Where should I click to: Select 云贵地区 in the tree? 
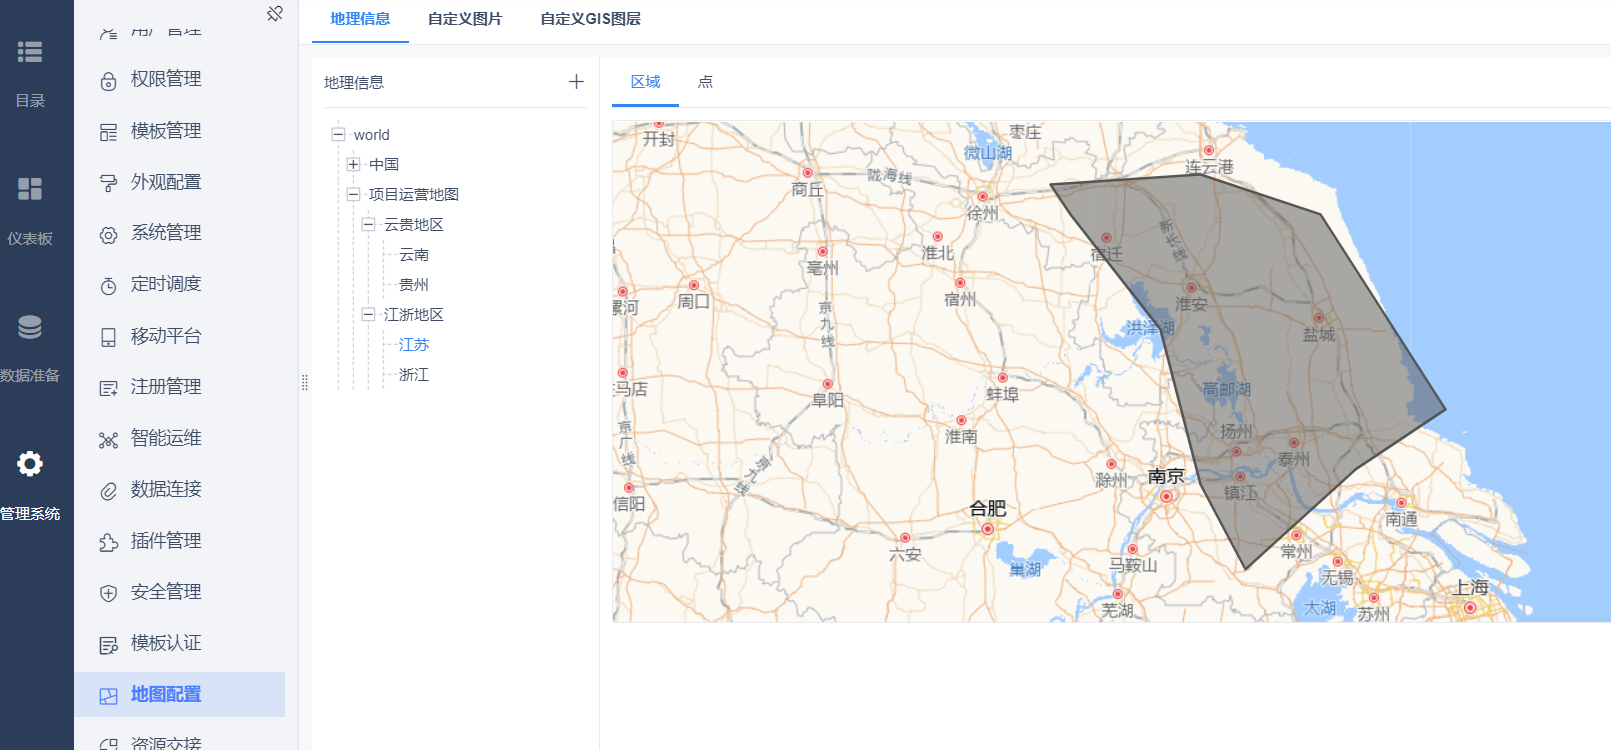click(414, 224)
